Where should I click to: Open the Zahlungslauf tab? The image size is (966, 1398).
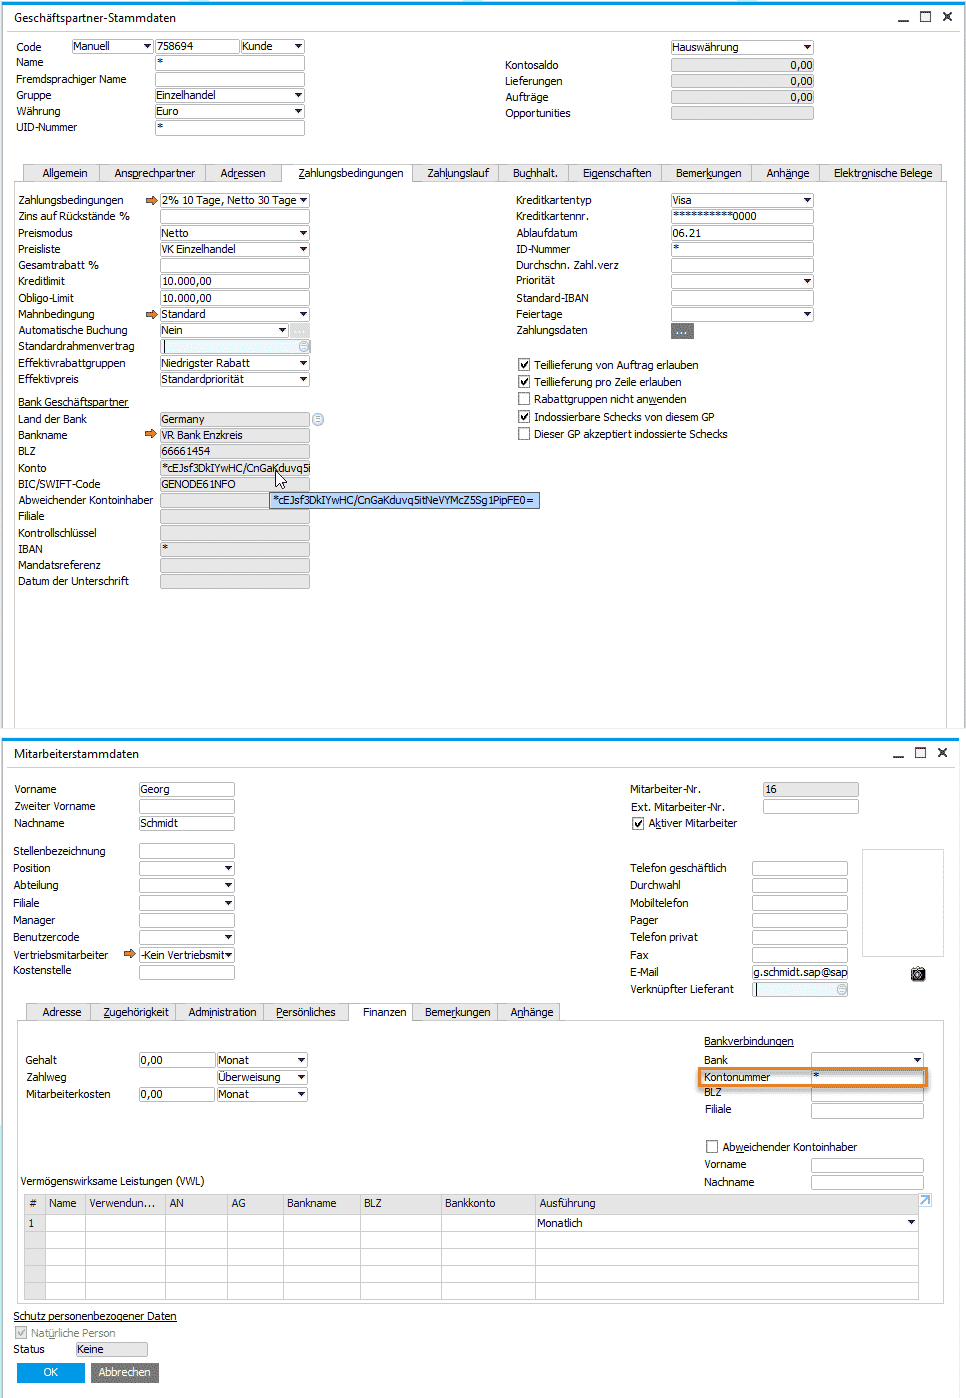(458, 174)
